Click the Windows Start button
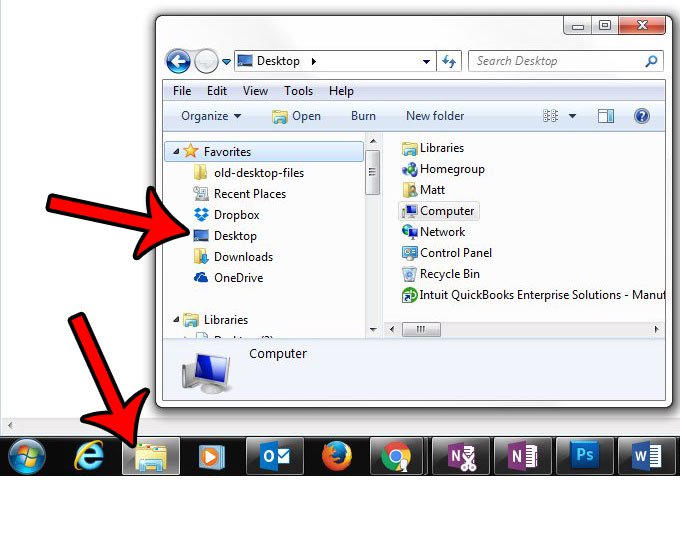The height and width of the screenshot is (560, 680). coord(26,456)
